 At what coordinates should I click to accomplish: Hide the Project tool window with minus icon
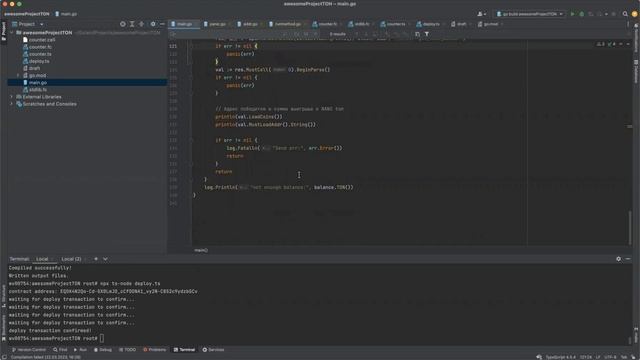click(162, 24)
